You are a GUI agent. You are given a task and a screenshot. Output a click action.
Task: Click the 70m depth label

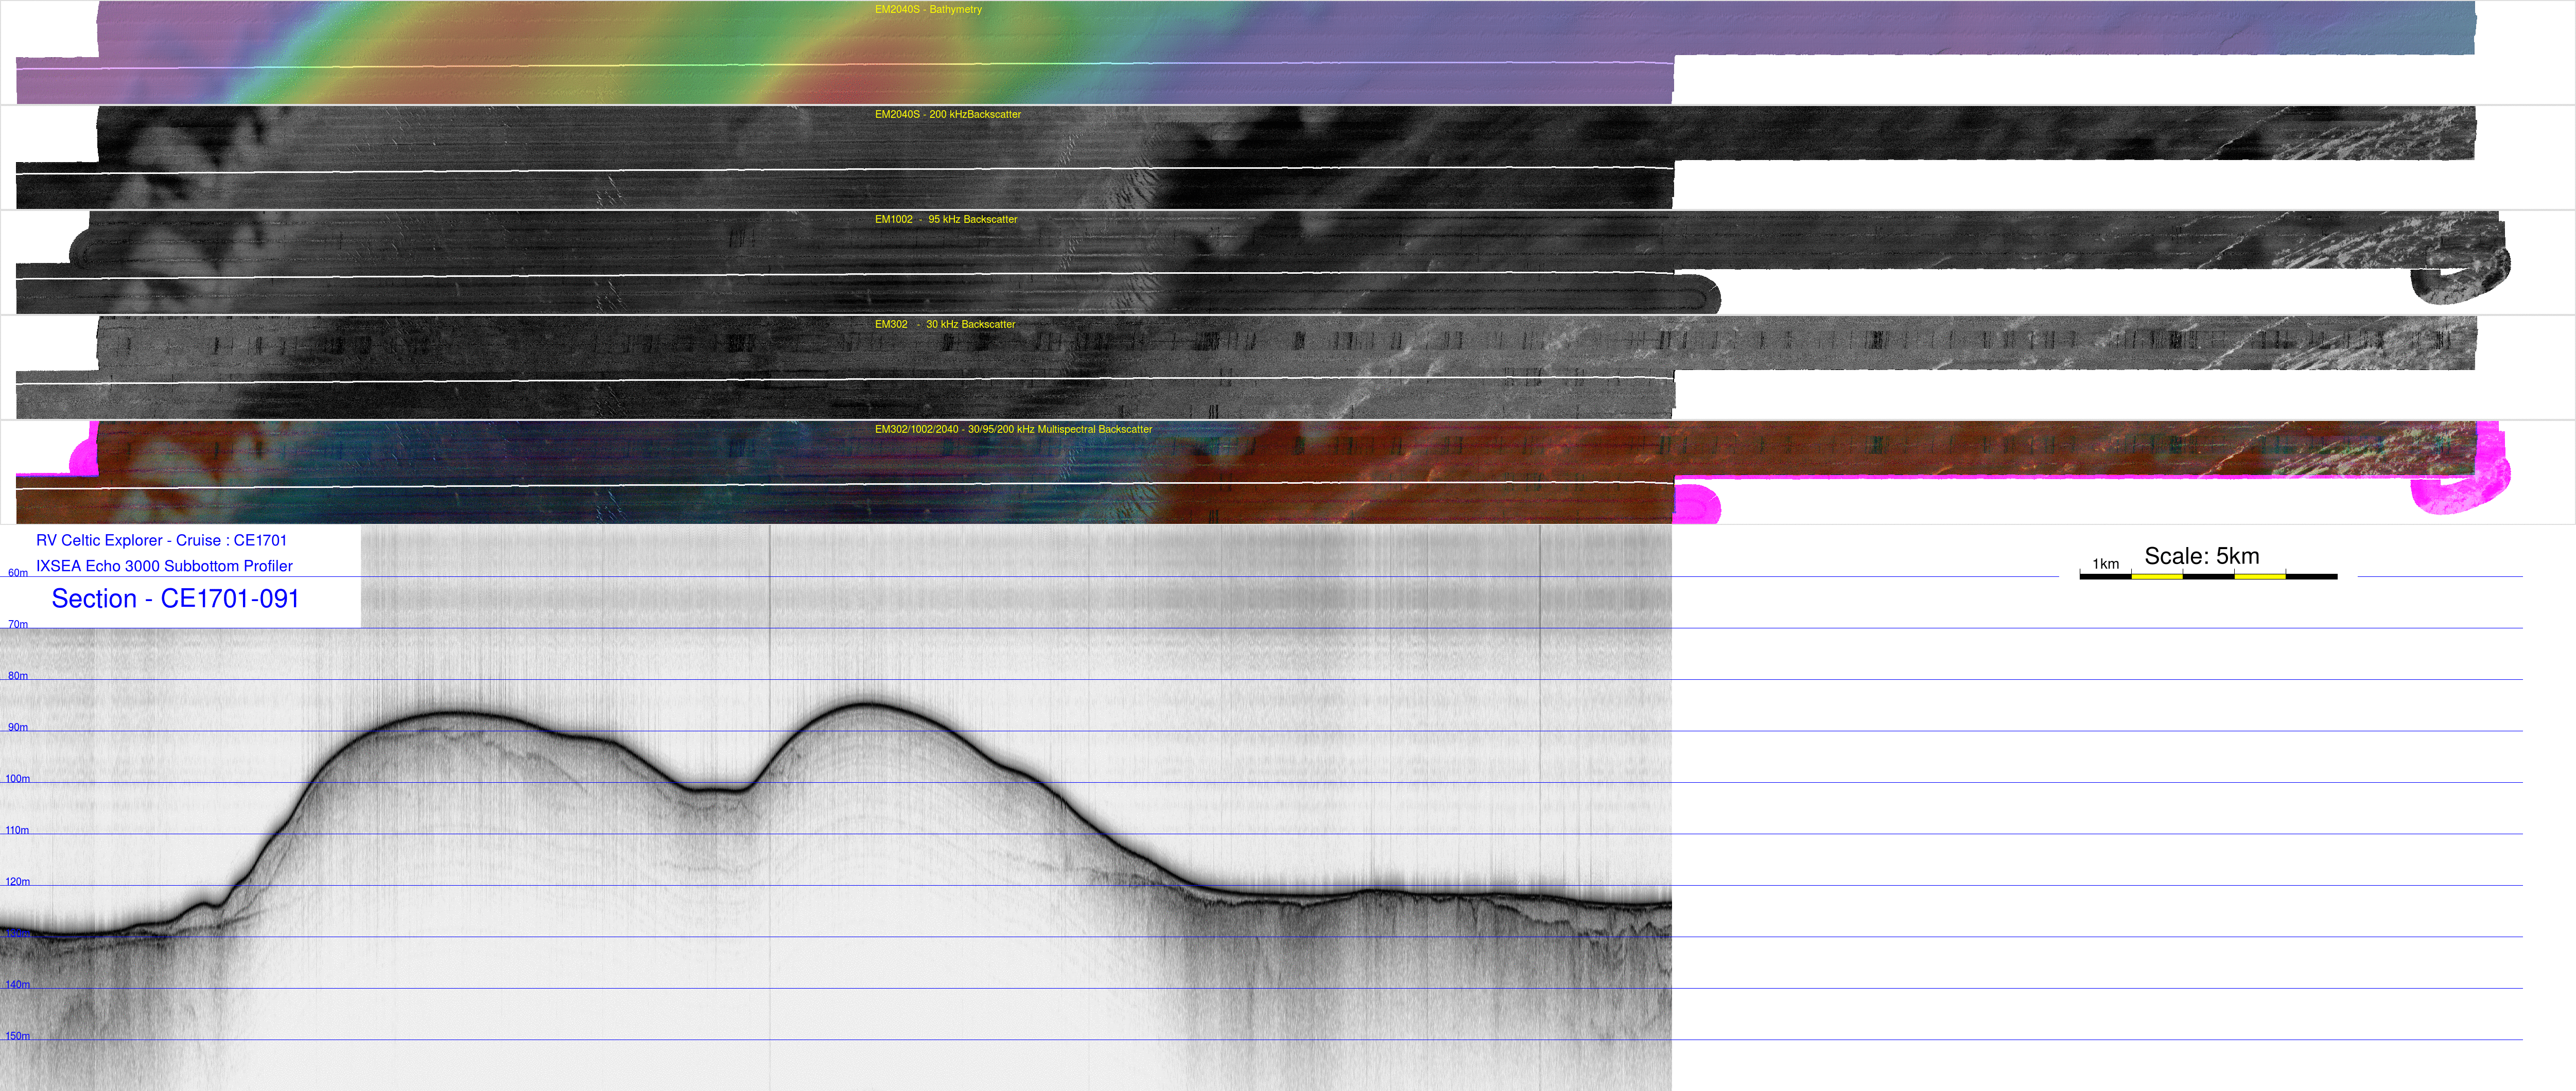(18, 625)
